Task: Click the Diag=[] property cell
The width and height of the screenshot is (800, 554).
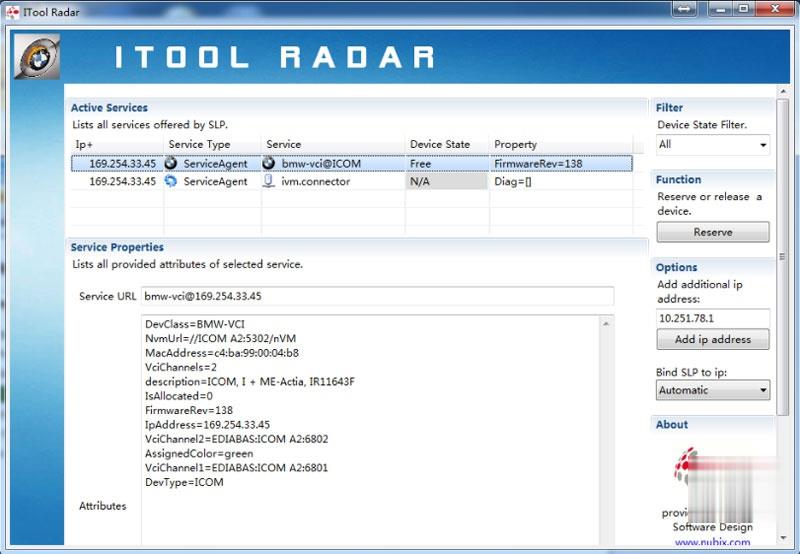Action: [561, 181]
